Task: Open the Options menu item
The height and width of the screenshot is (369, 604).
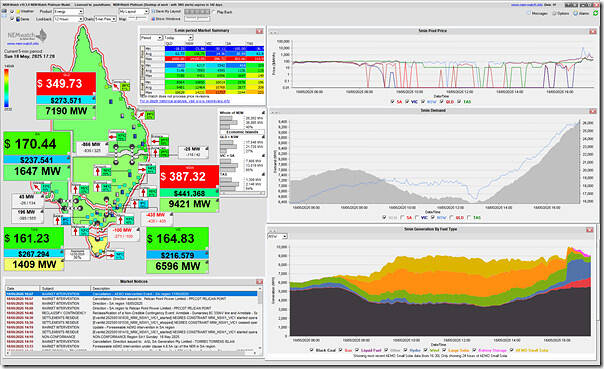Action: (560, 13)
